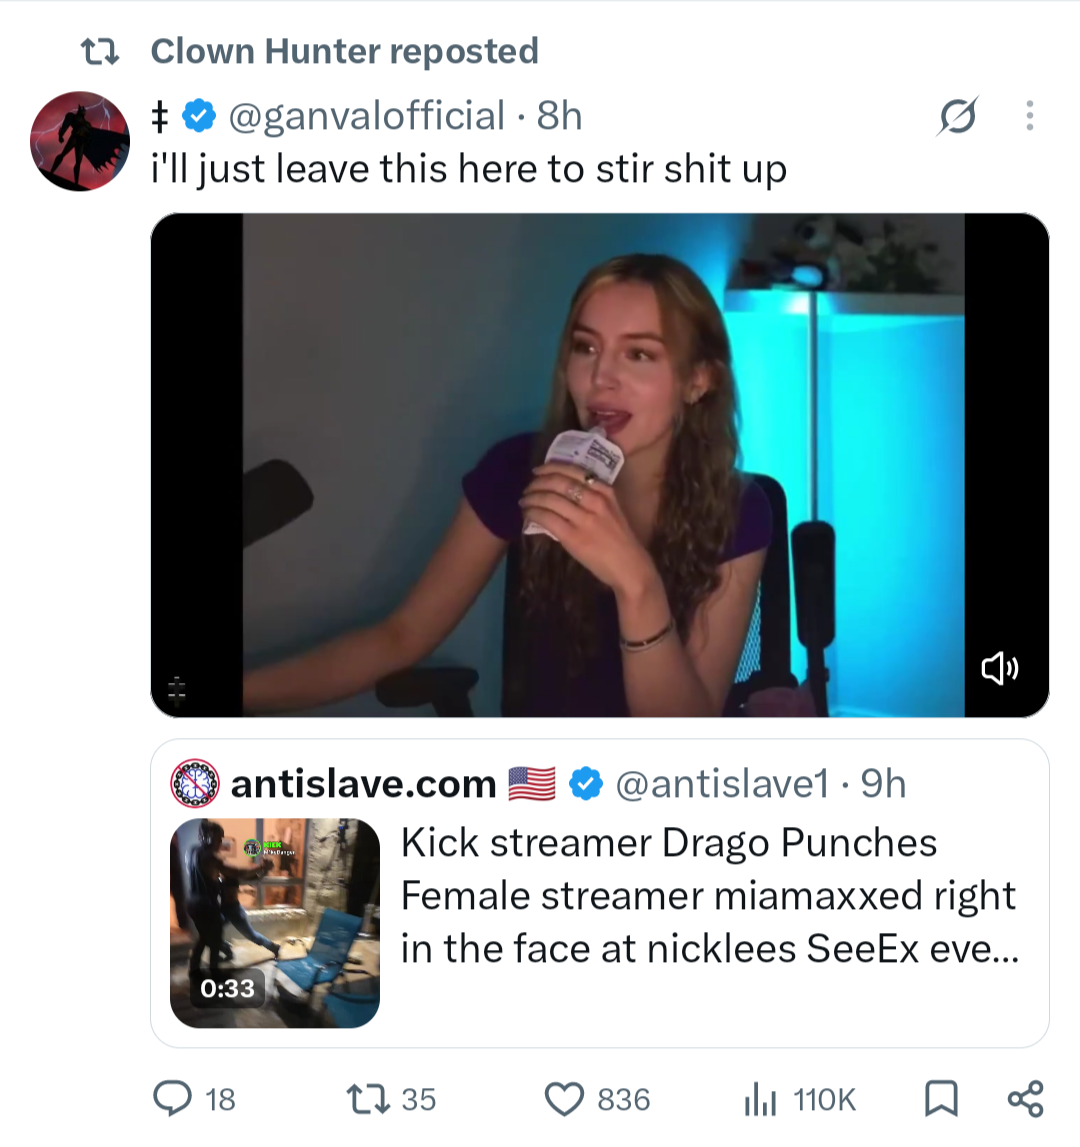This screenshot has width=1080, height=1147.
Task: Click the antislave.com round profile avatar
Action: point(195,783)
